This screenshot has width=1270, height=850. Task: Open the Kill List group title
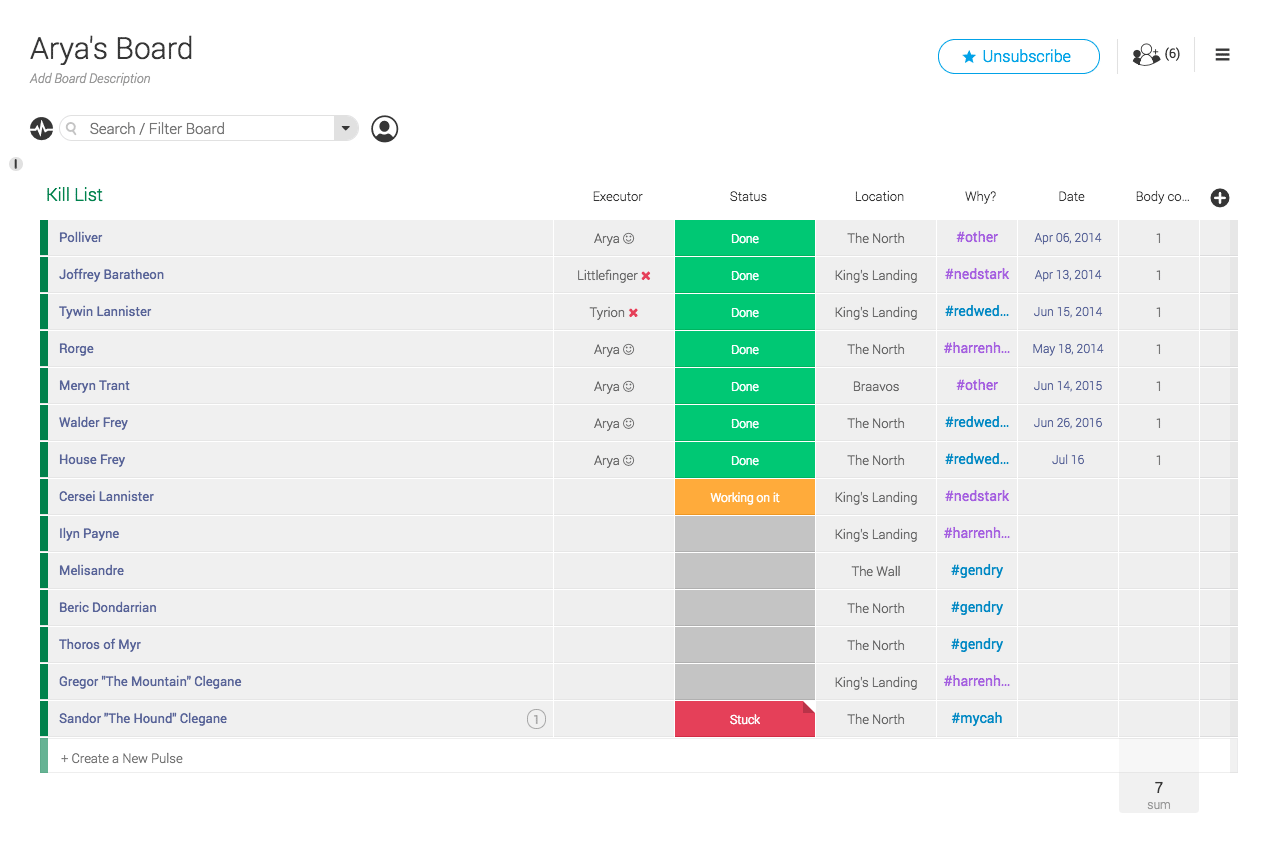pyautogui.click(x=75, y=195)
